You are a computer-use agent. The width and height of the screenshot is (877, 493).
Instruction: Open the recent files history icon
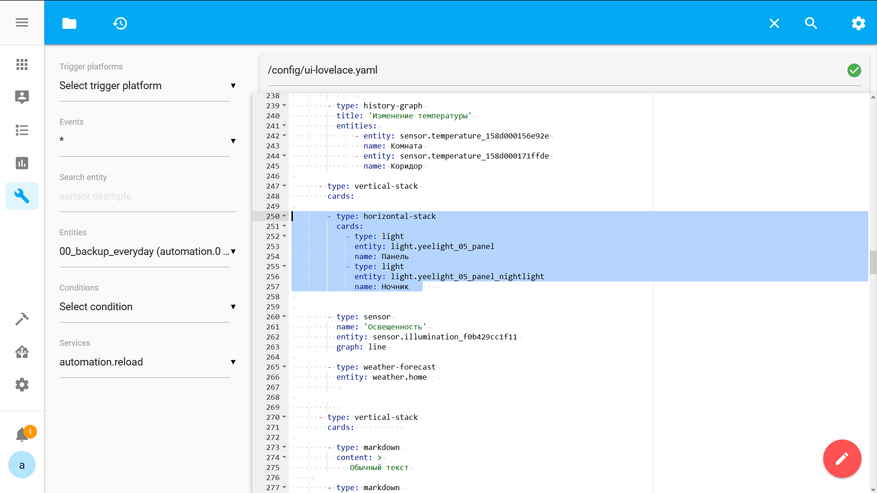click(x=120, y=23)
